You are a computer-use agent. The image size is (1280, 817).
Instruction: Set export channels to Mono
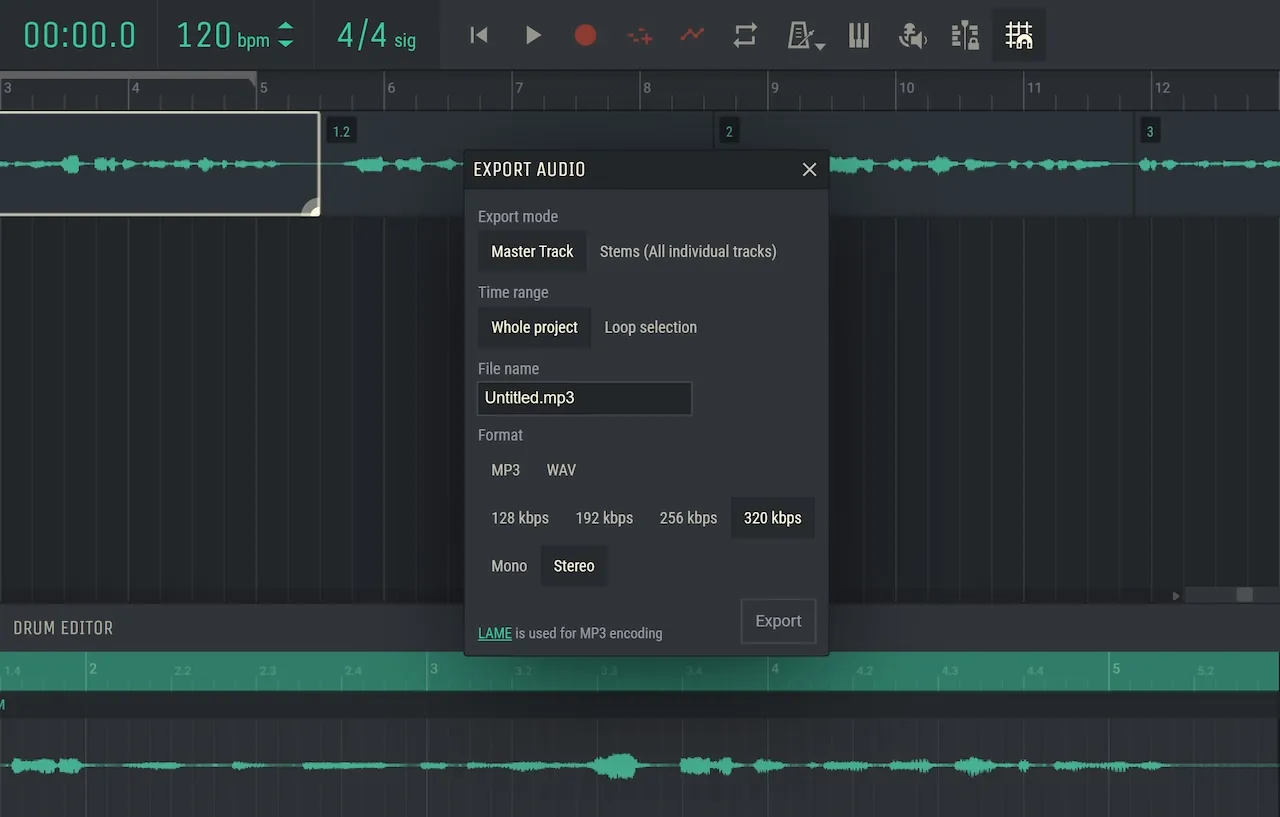coord(509,565)
